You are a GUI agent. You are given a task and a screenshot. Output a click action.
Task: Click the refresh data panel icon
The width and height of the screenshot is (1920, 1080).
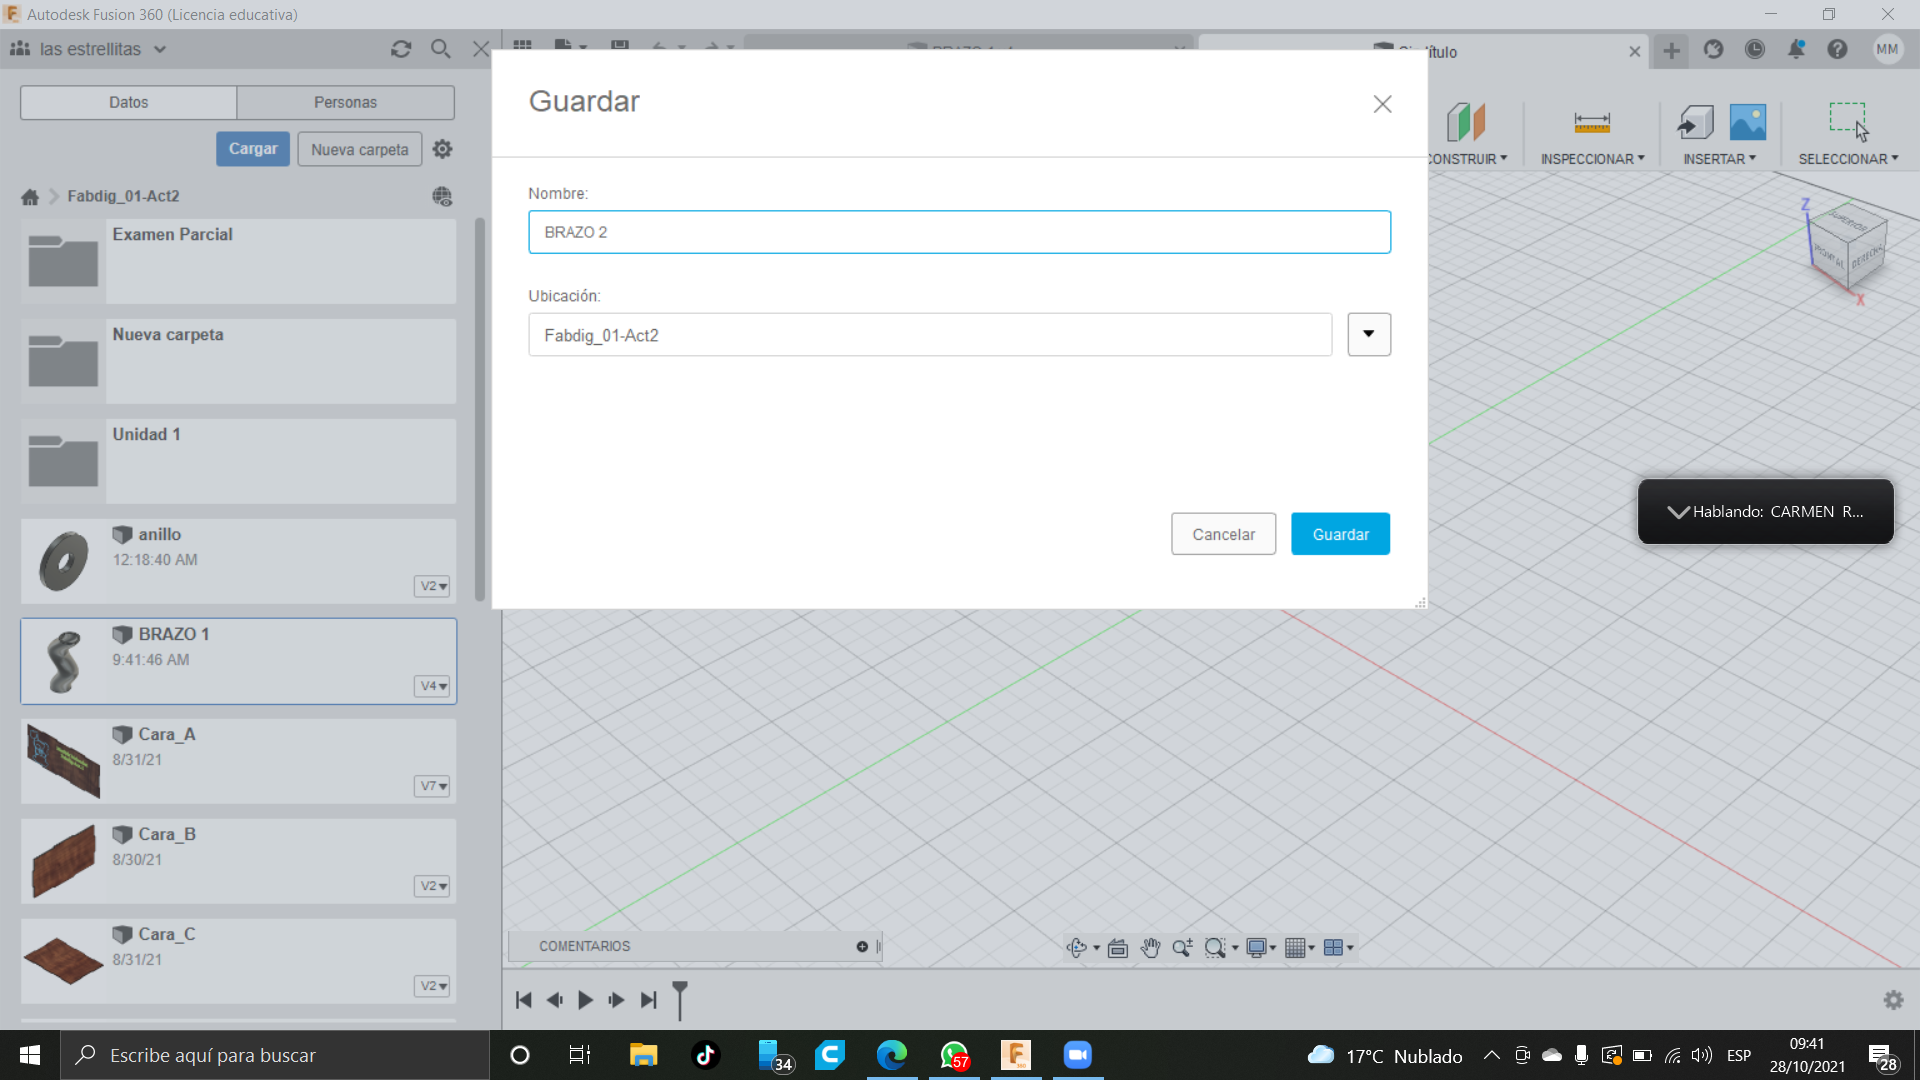click(401, 49)
